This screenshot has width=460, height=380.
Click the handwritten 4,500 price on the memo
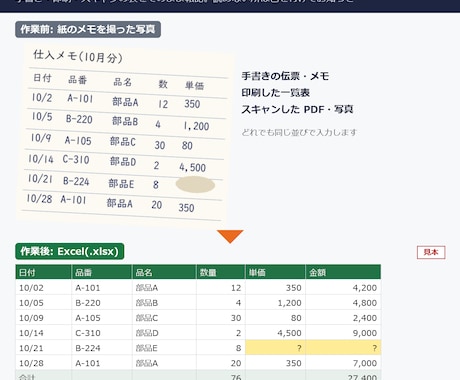(x=193, y=167)
